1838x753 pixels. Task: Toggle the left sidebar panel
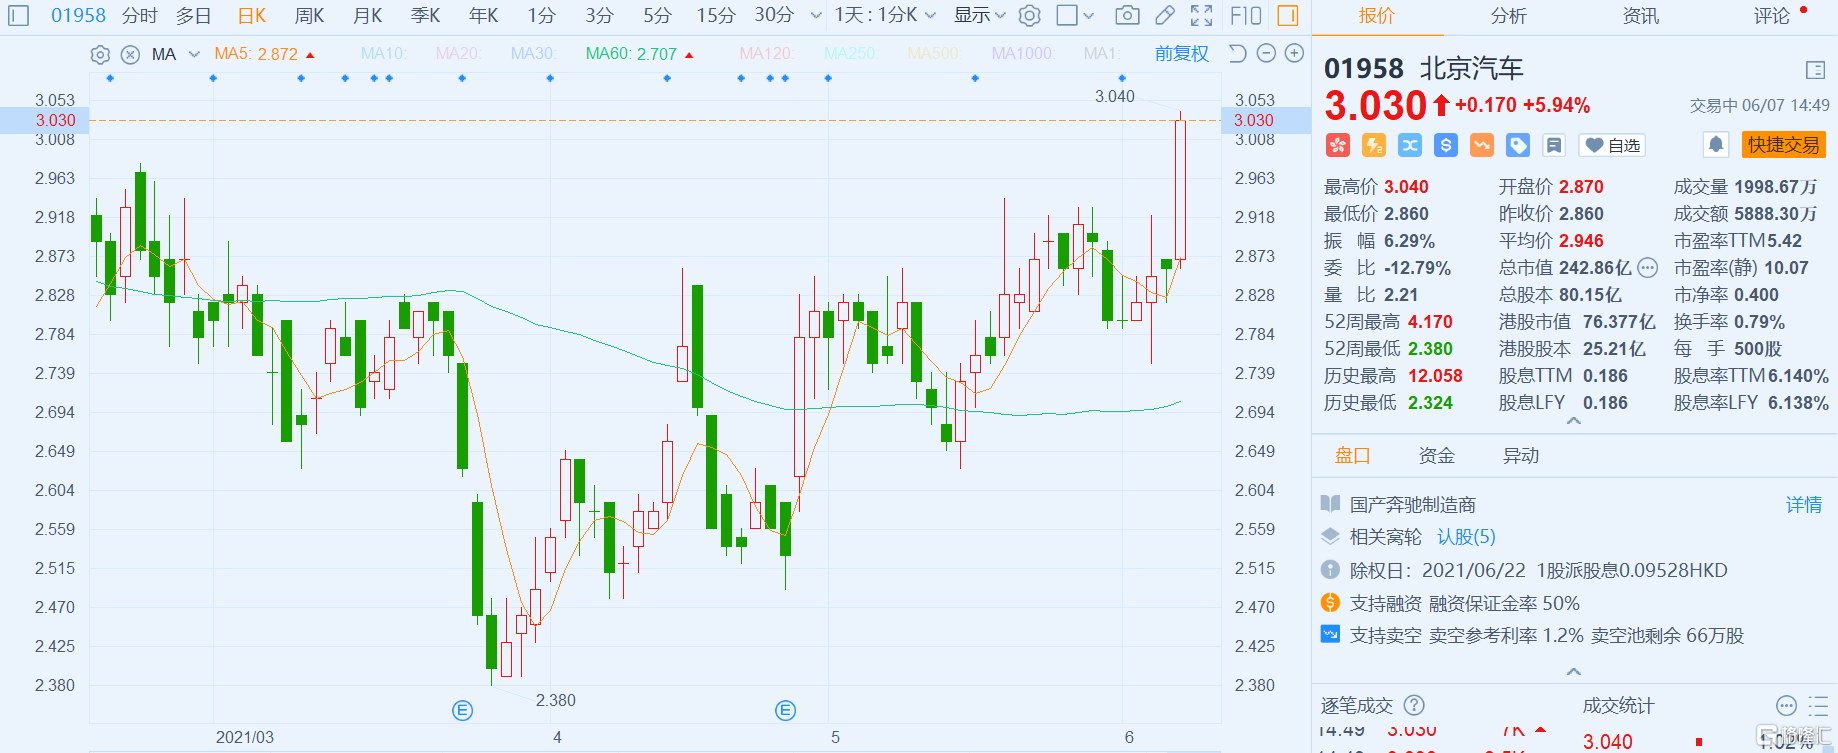click(19, 16)
